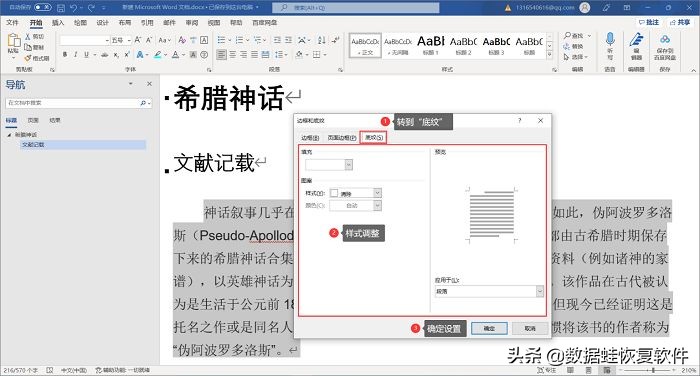
Task: Toggle Show paragraph marks icon
Action: click(x=336, y=40)
